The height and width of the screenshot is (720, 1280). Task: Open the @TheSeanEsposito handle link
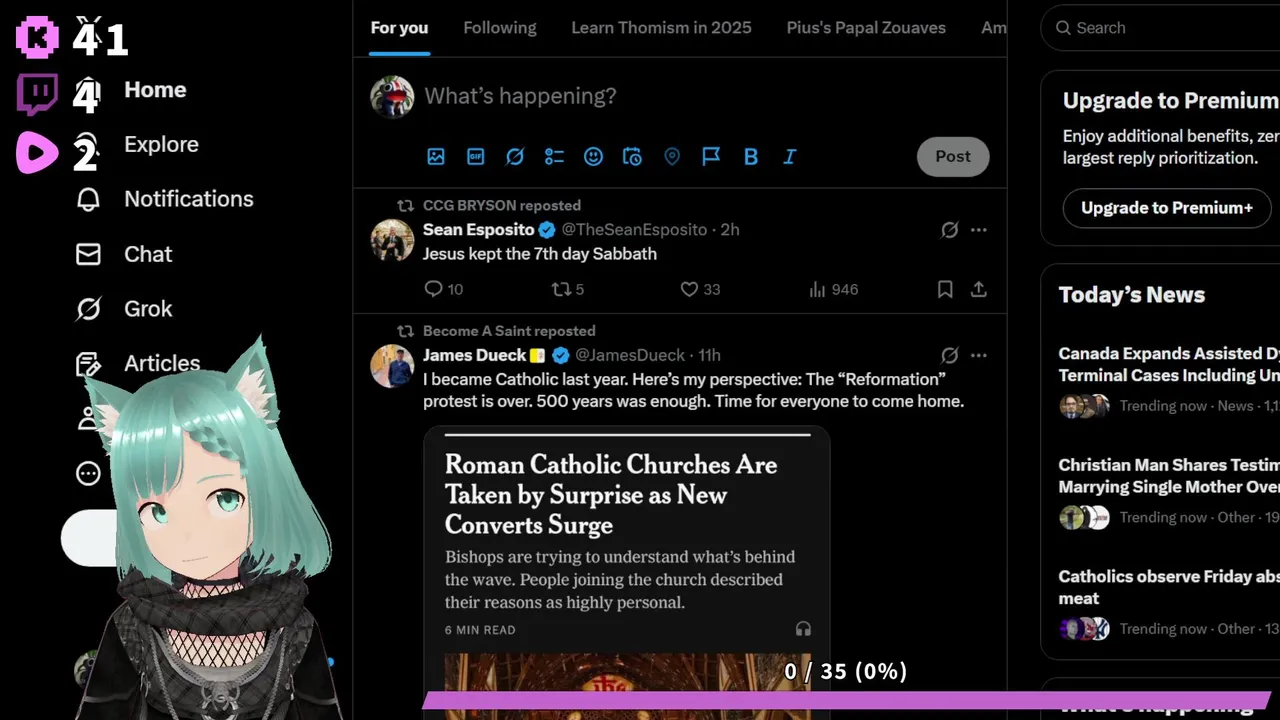tap(636, 230)
